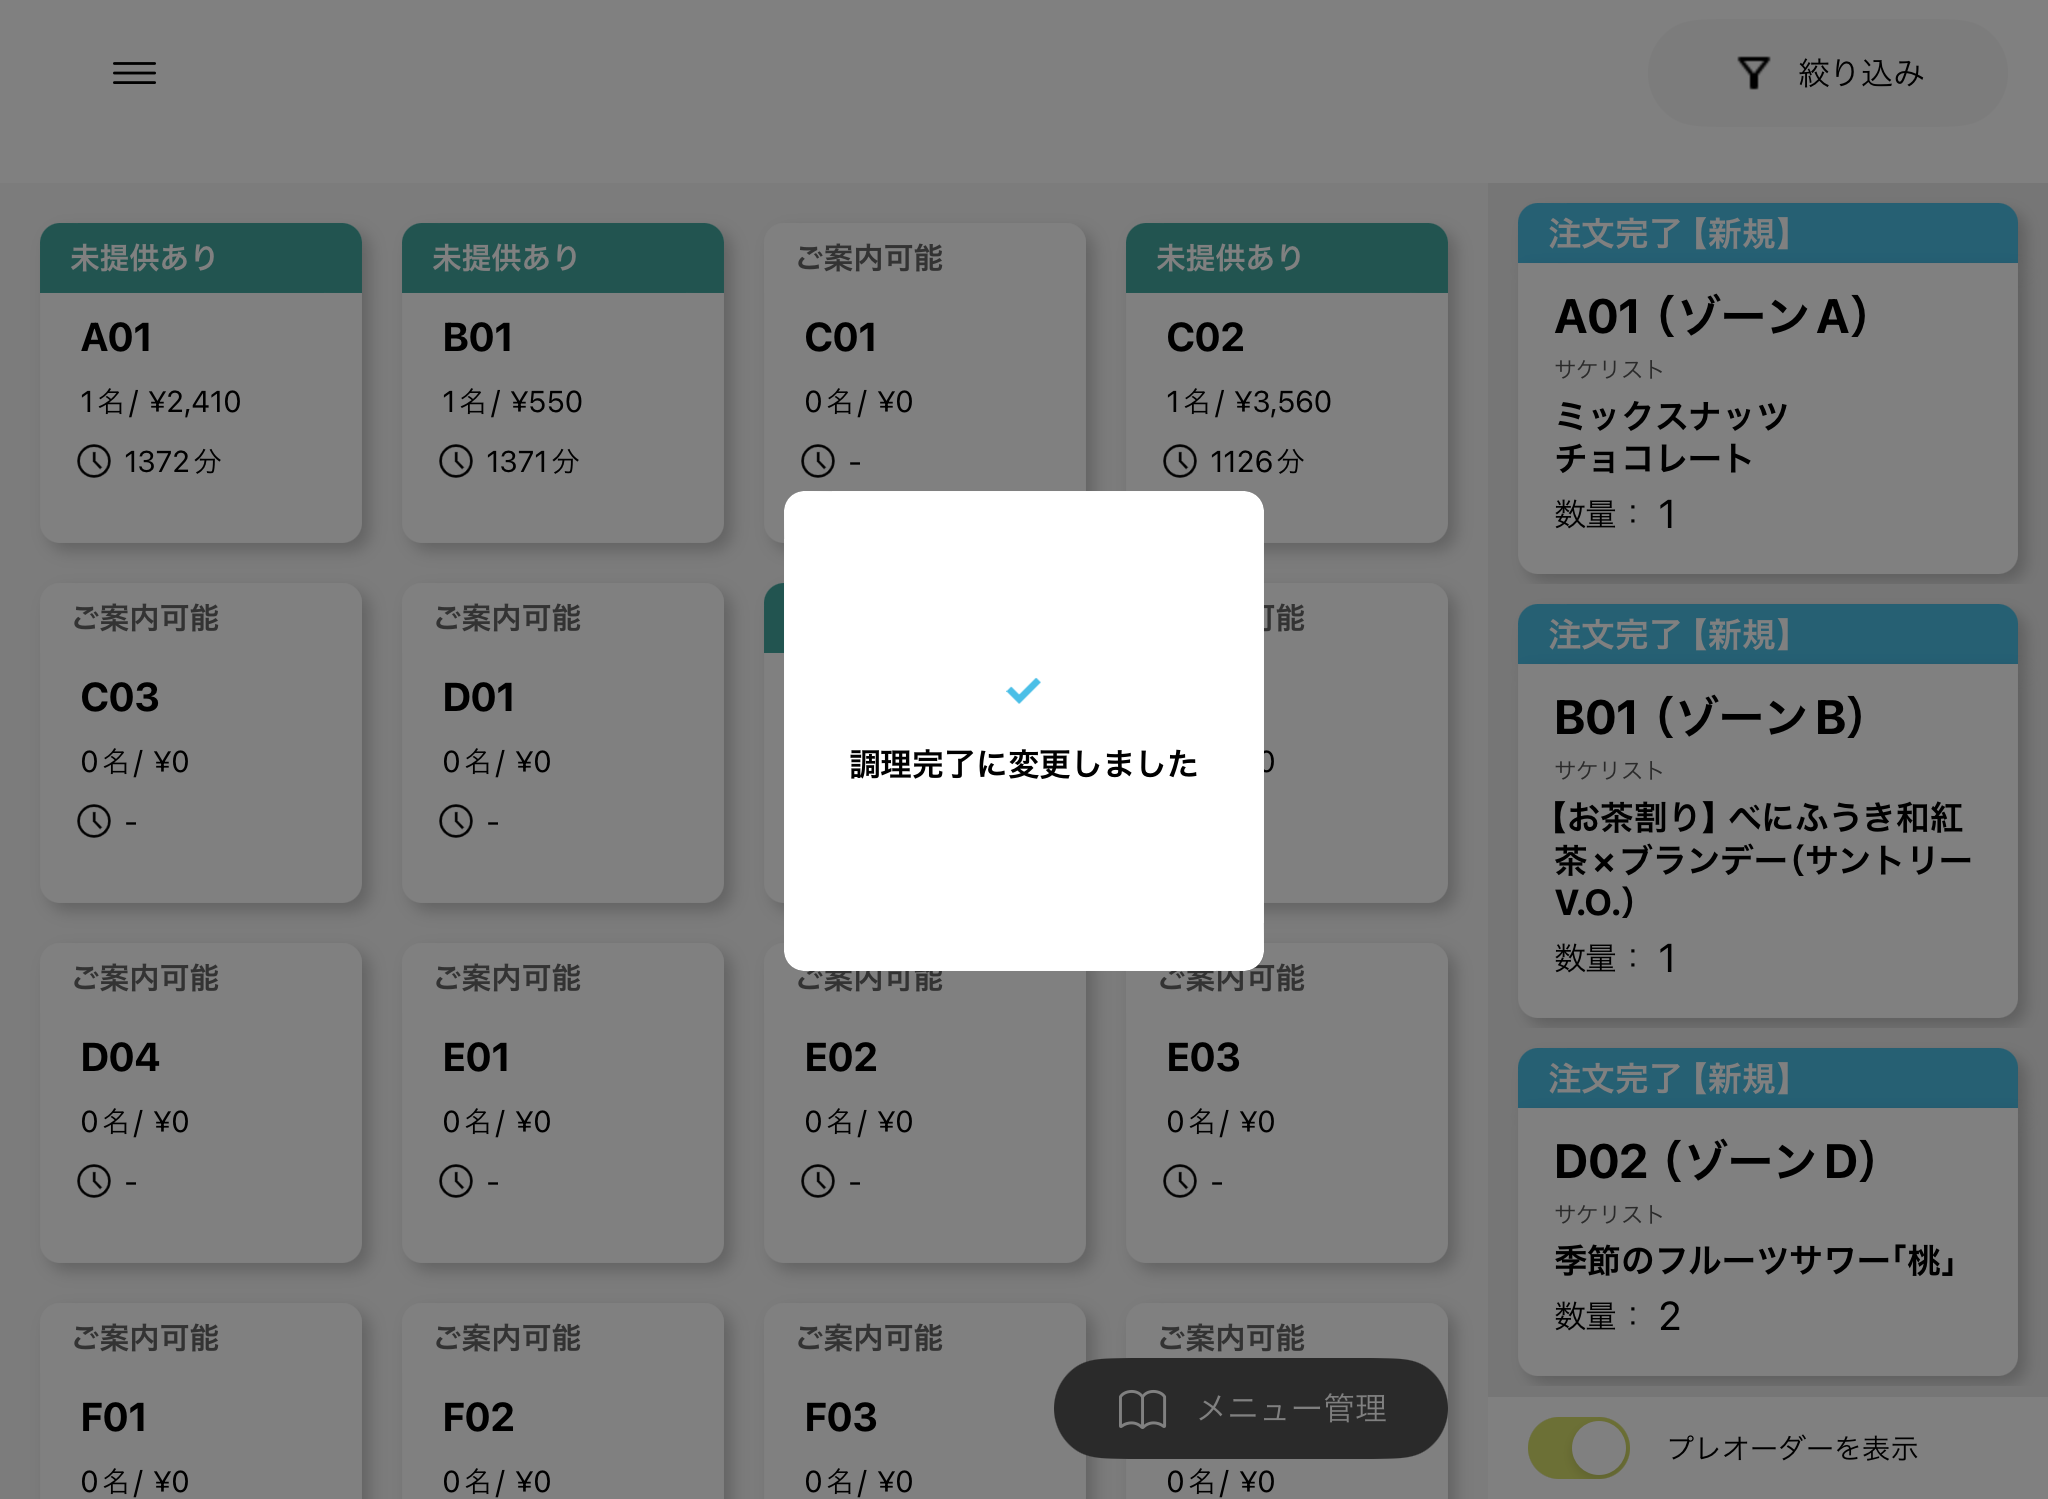This screenshot has width=2048, height=1499.
Task: Click the 未提供あり header on table A01
Action: [200, 258]
